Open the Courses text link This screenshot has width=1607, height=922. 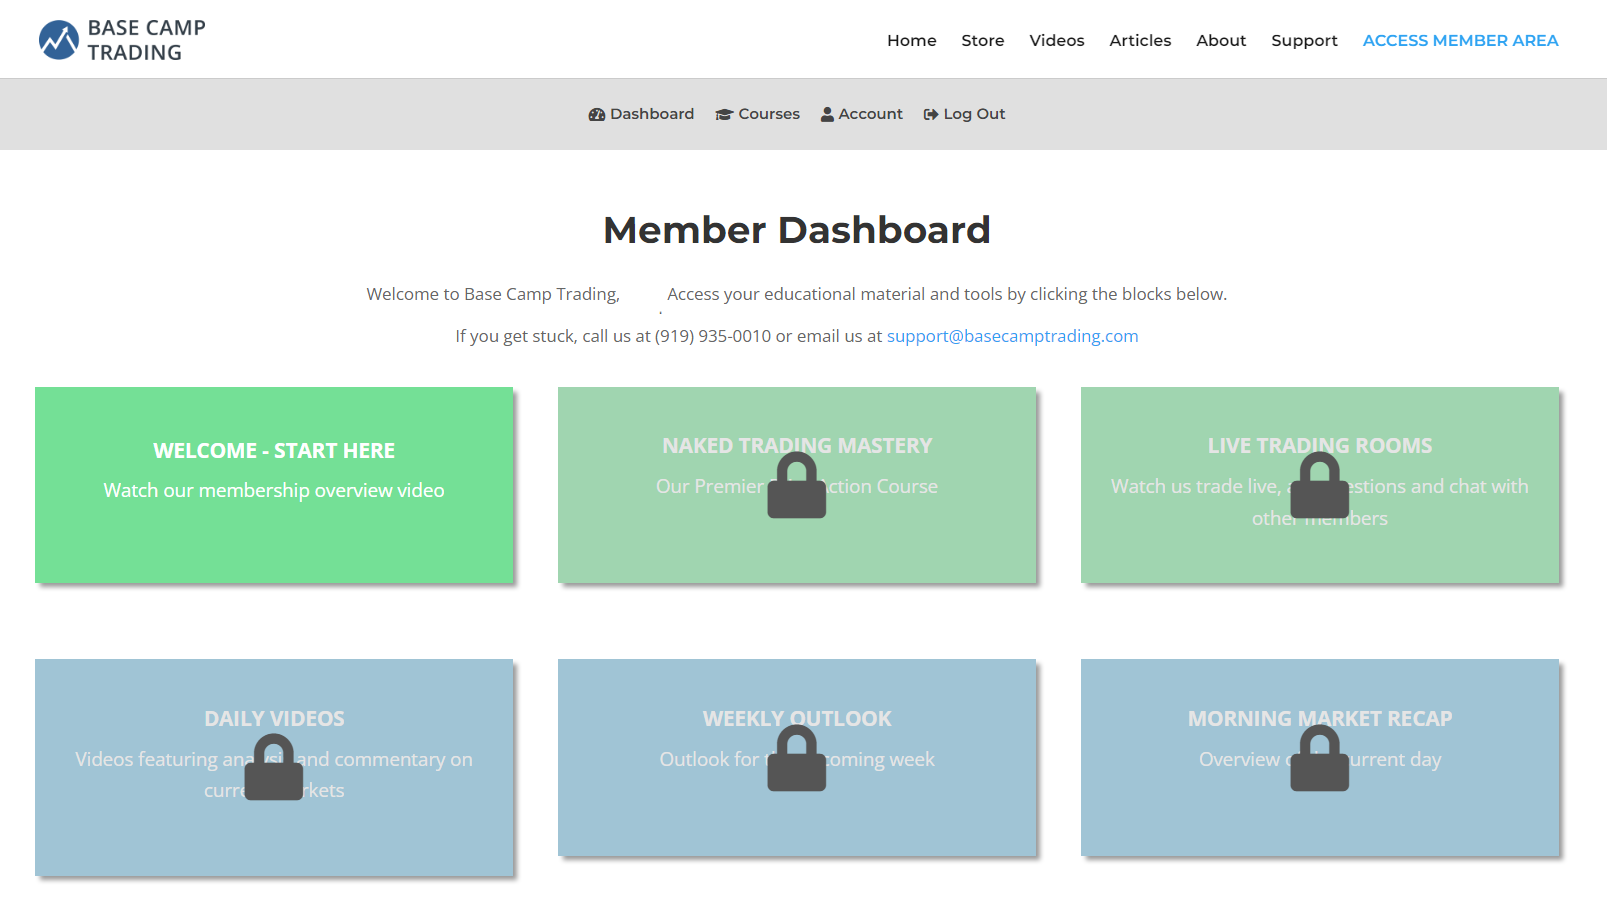(769, 114)
